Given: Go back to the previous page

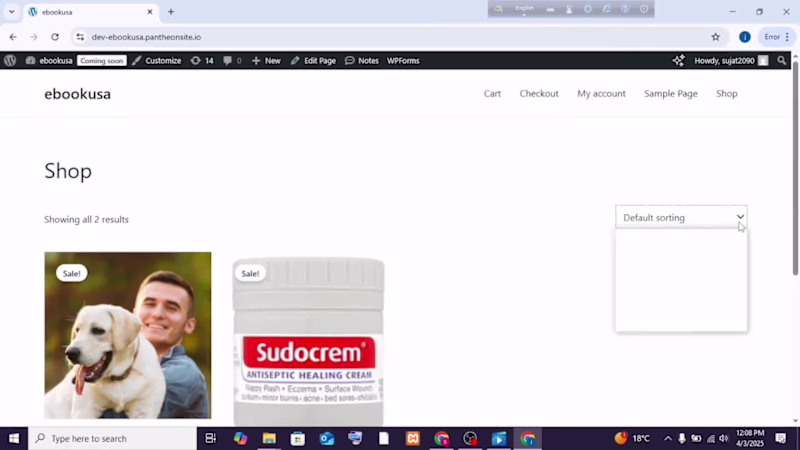Looking at the screenshot, I should coord(13,37).
